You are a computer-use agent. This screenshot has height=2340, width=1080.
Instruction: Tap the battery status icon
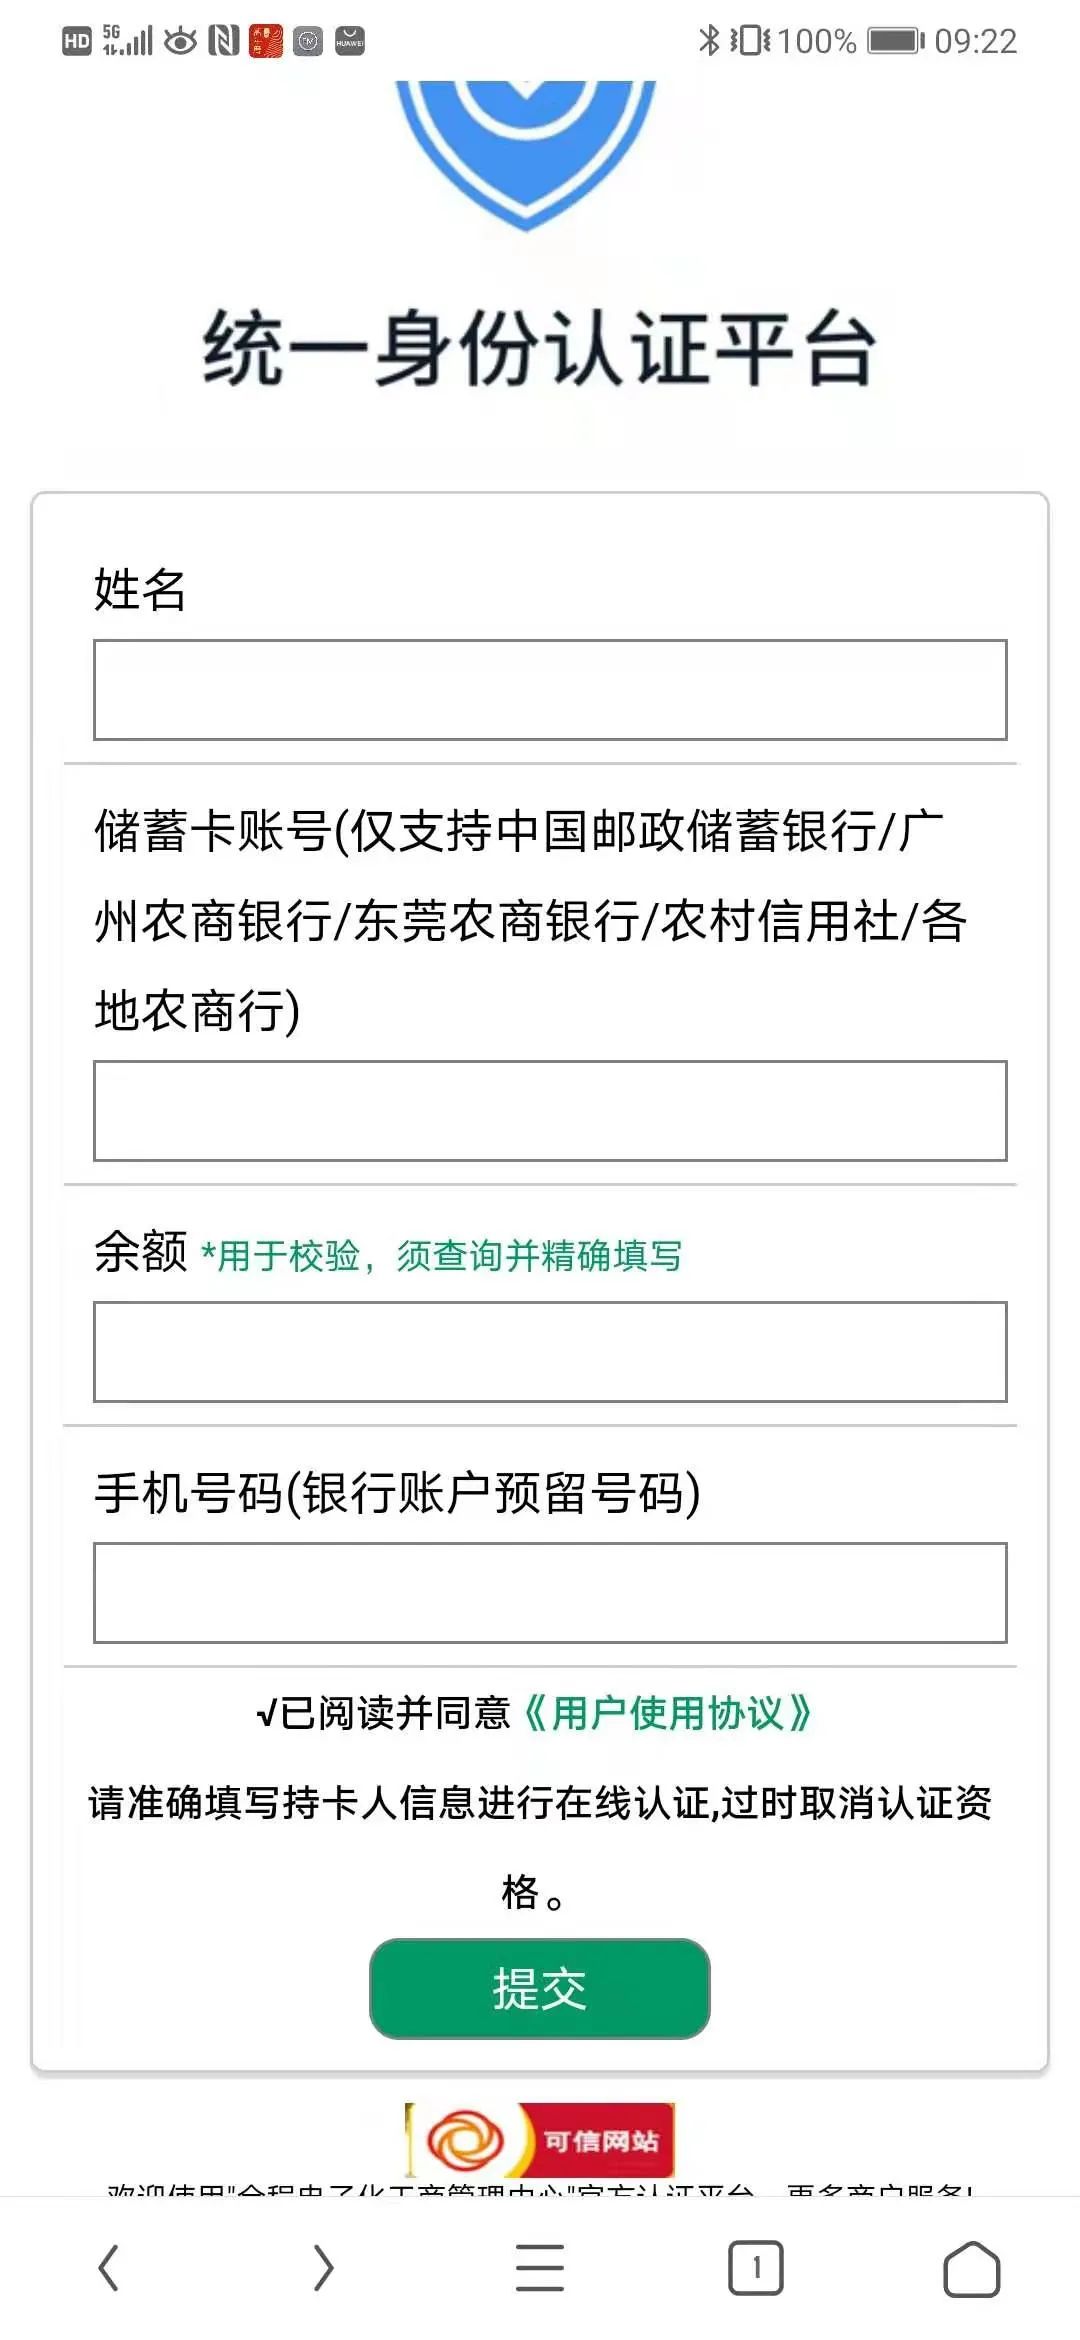click(895, 41)
